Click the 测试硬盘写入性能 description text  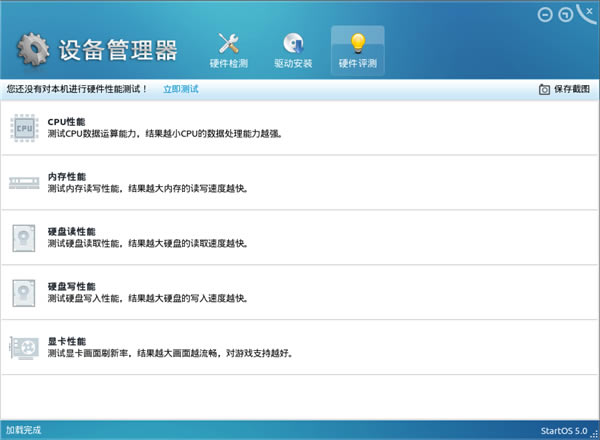click(x=148, y=298)
